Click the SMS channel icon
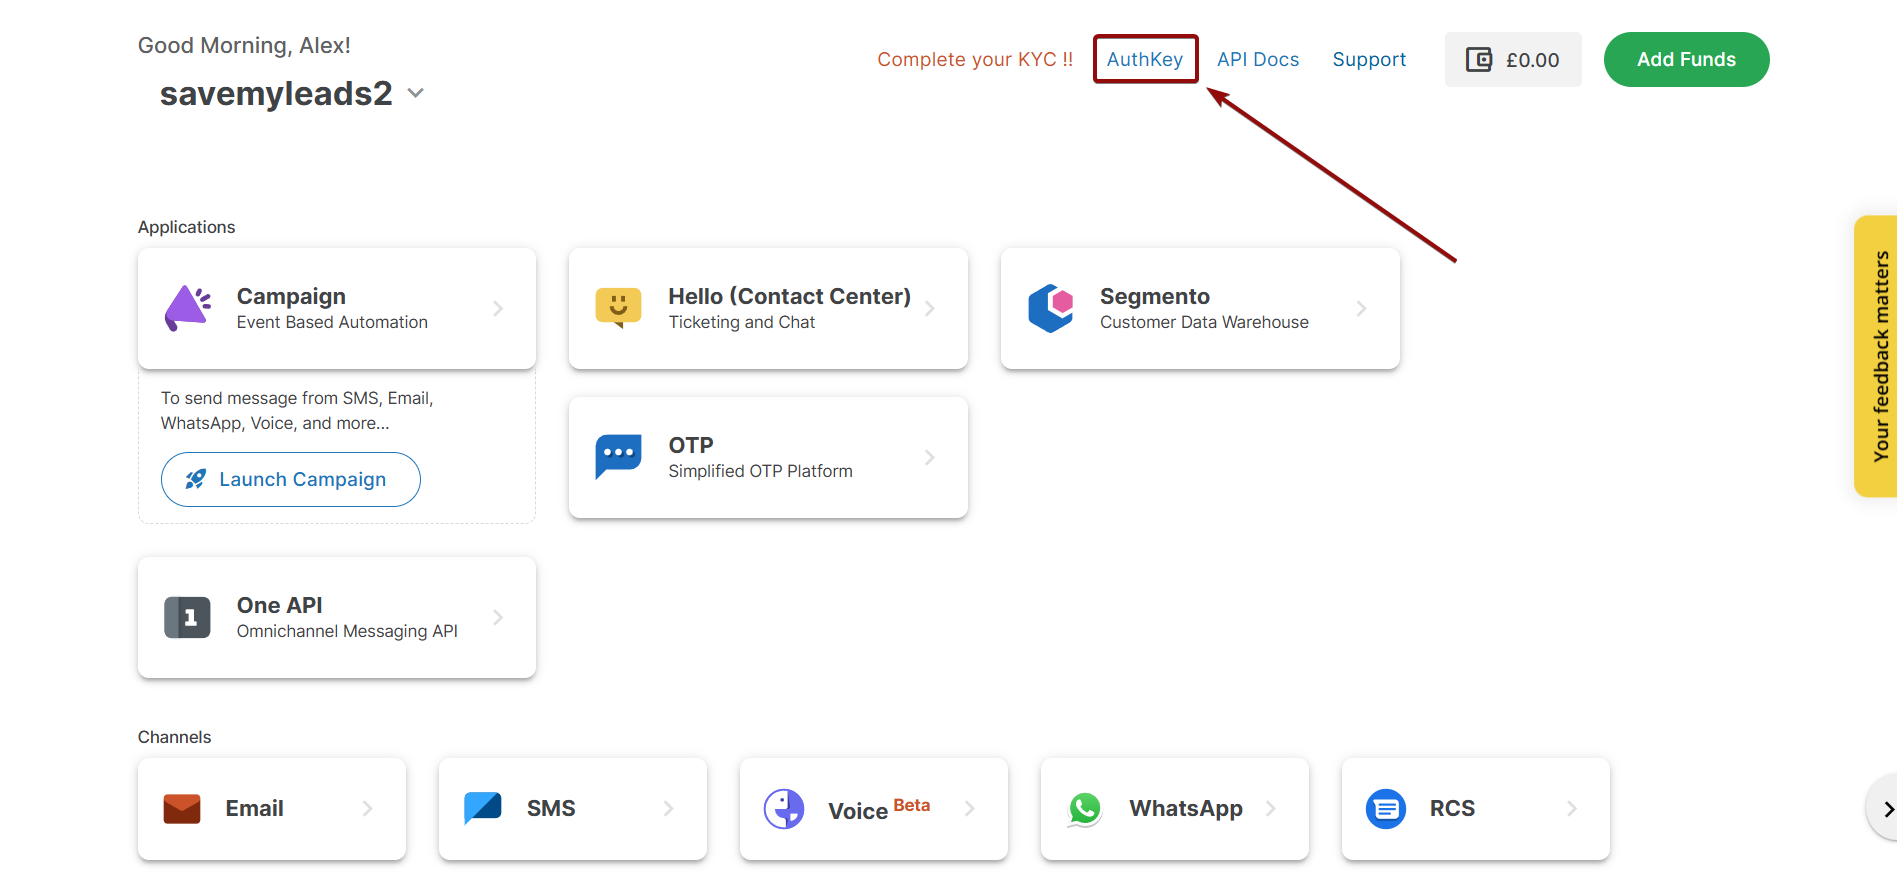The image size is (1897, 875). click(x=483, y=807)
